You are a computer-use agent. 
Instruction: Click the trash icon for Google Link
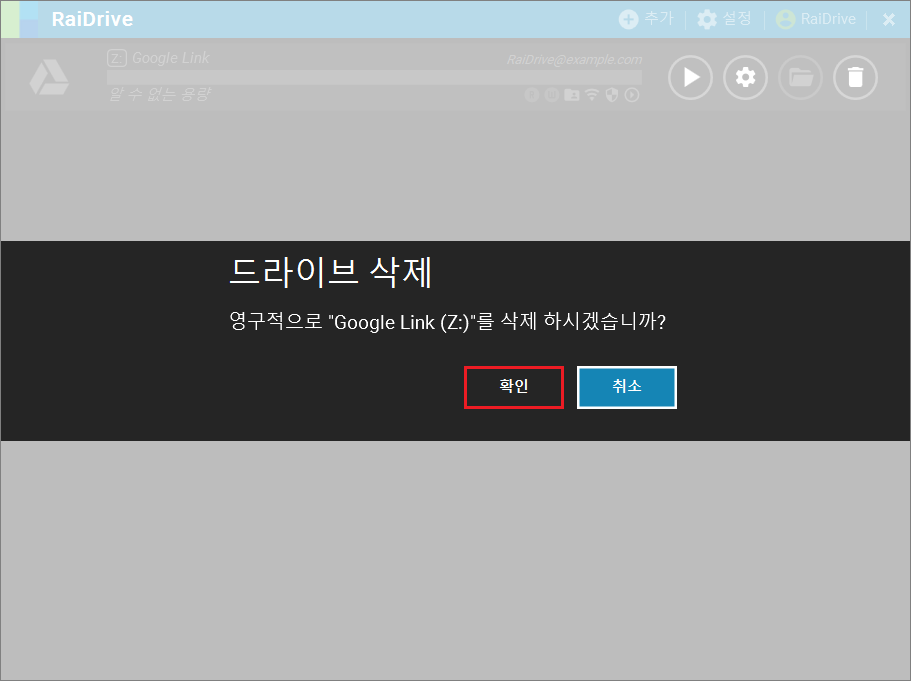[855, 77]
